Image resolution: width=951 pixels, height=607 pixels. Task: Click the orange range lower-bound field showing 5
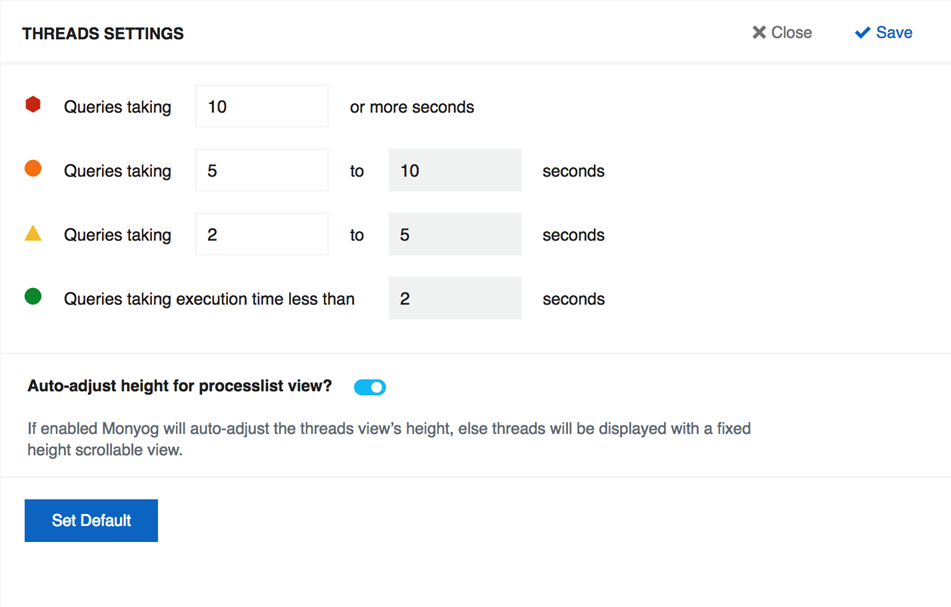click(x=262, y=171)
